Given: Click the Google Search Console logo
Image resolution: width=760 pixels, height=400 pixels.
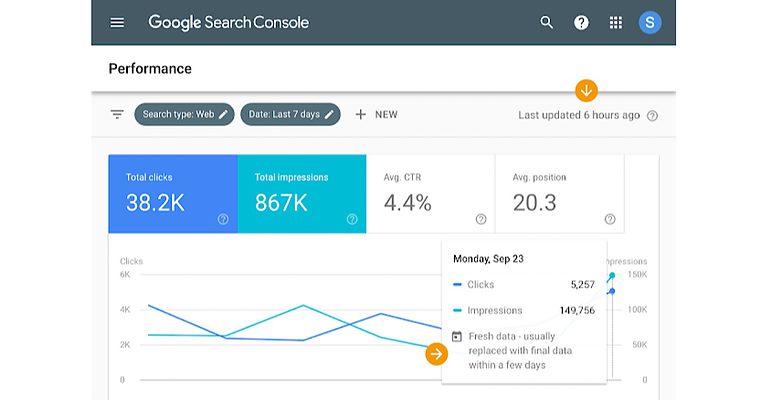Looking at the screenshot, I should pyautogui.click(x=228, y=22).
